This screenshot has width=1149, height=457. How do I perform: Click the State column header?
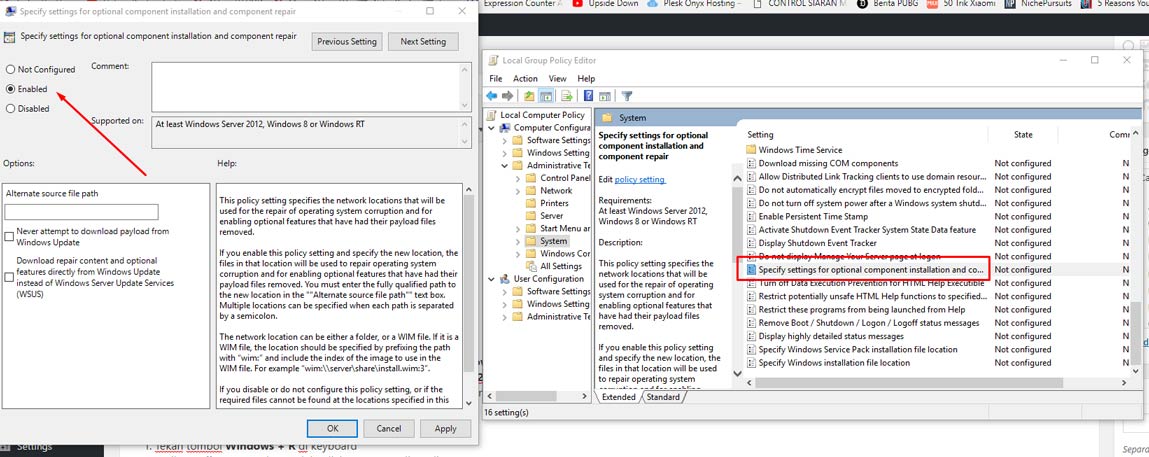pos(1023,135)
